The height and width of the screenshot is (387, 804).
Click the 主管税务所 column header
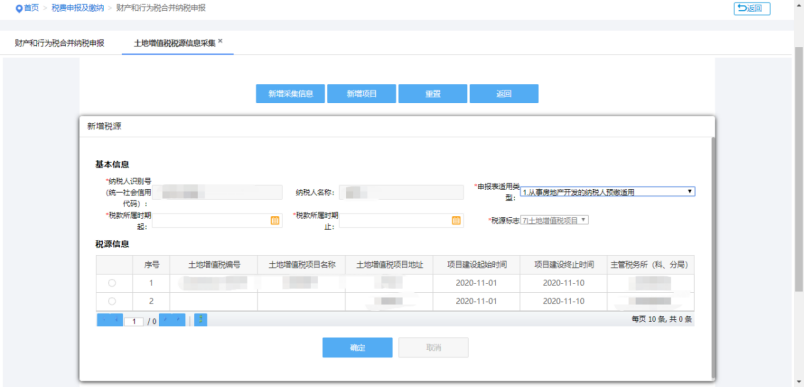pos(651,265)
